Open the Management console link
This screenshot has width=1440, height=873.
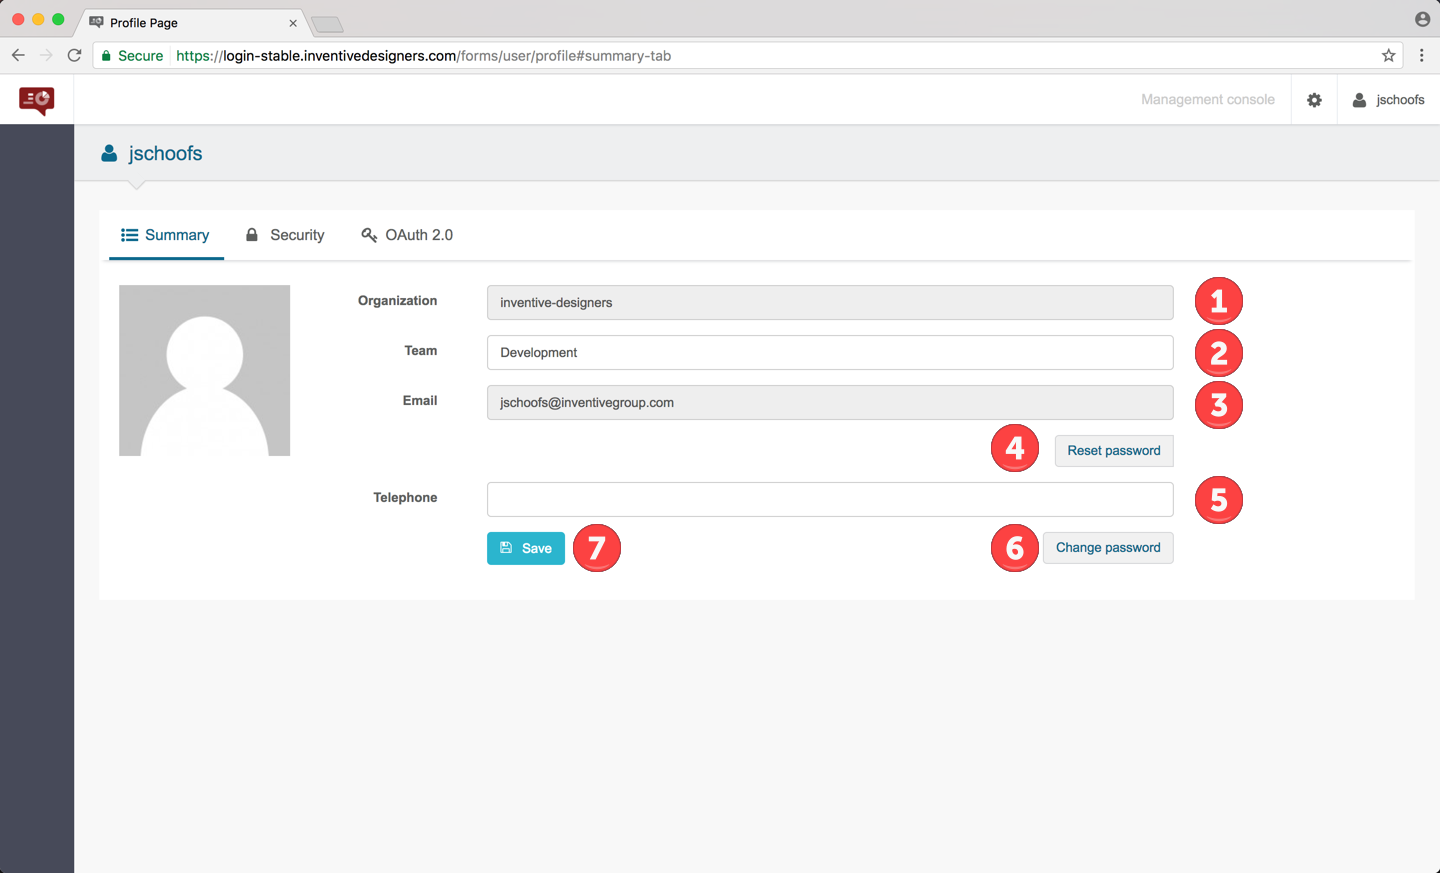pyautogui.click(x=1208, y=100)
